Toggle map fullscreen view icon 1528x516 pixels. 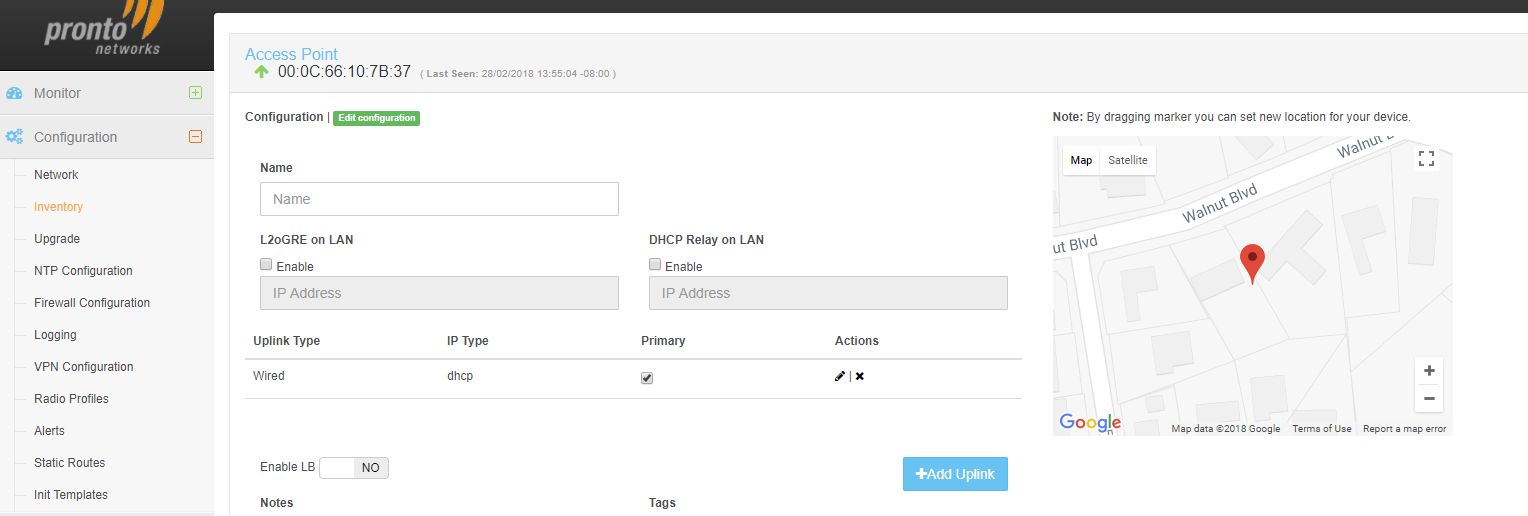point(1427,159)
